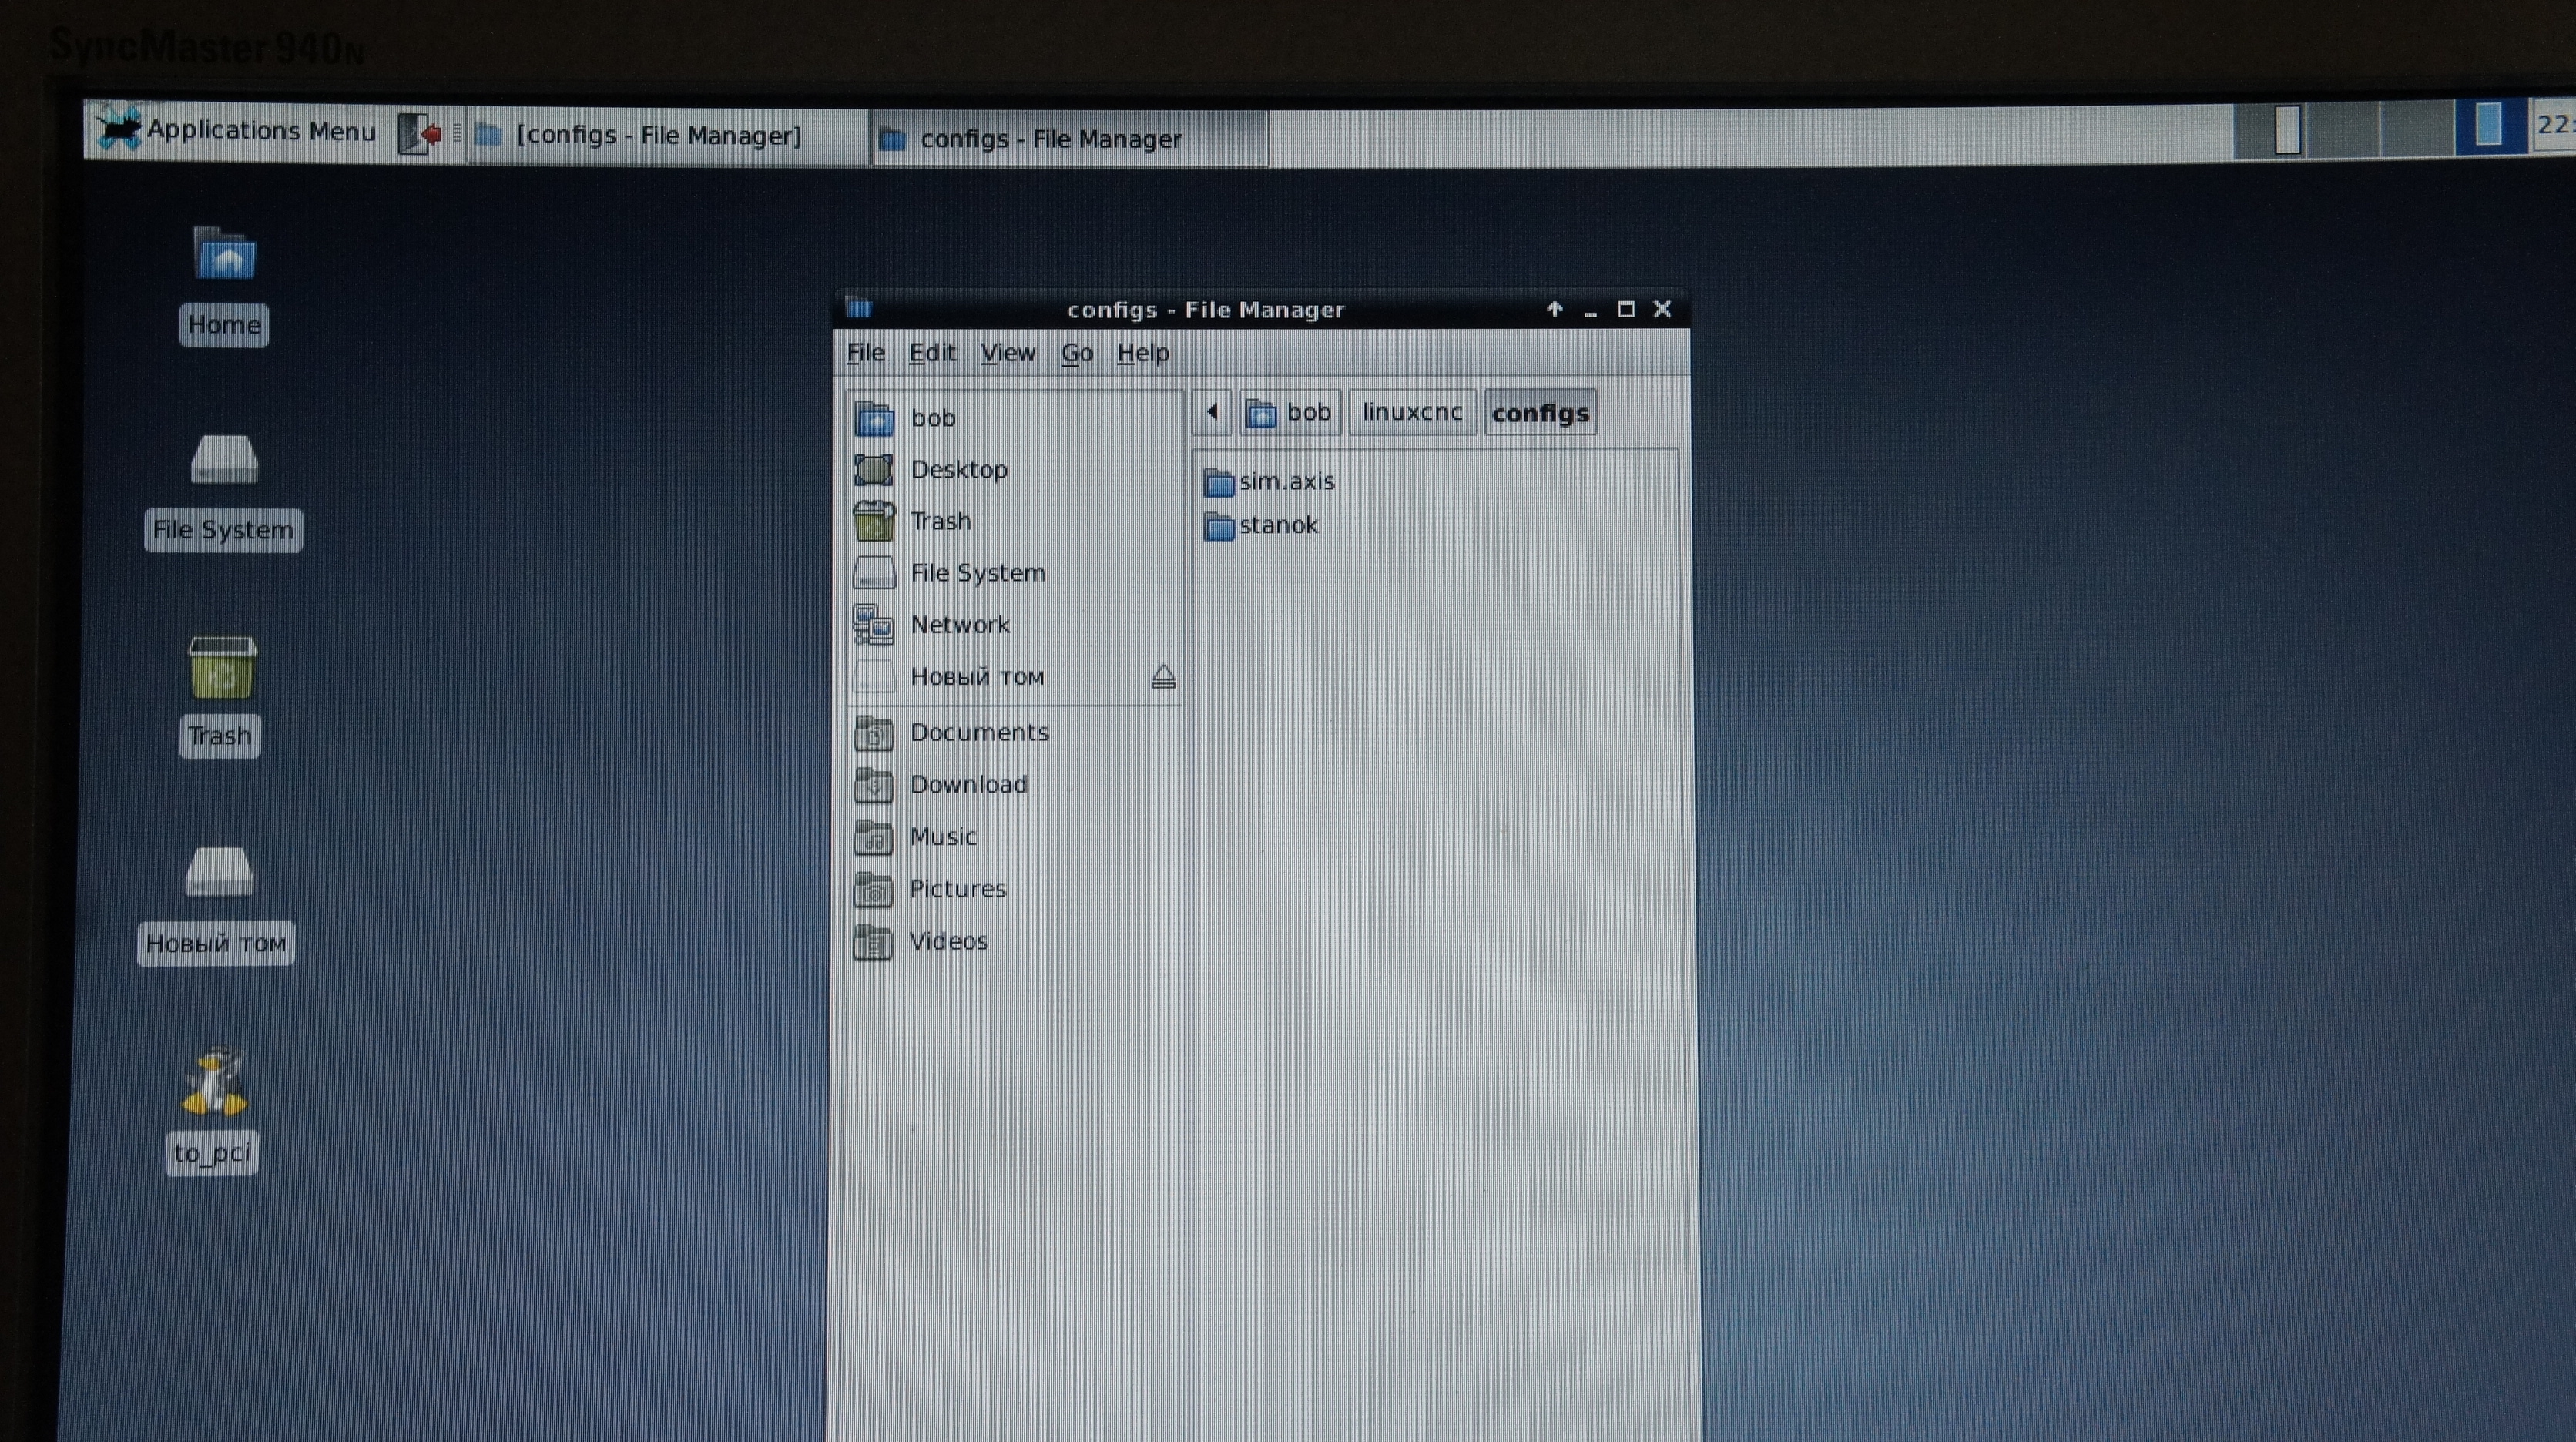Click the show desktop panel icon
This screenshot has height=1442, width=2576.
419,133
